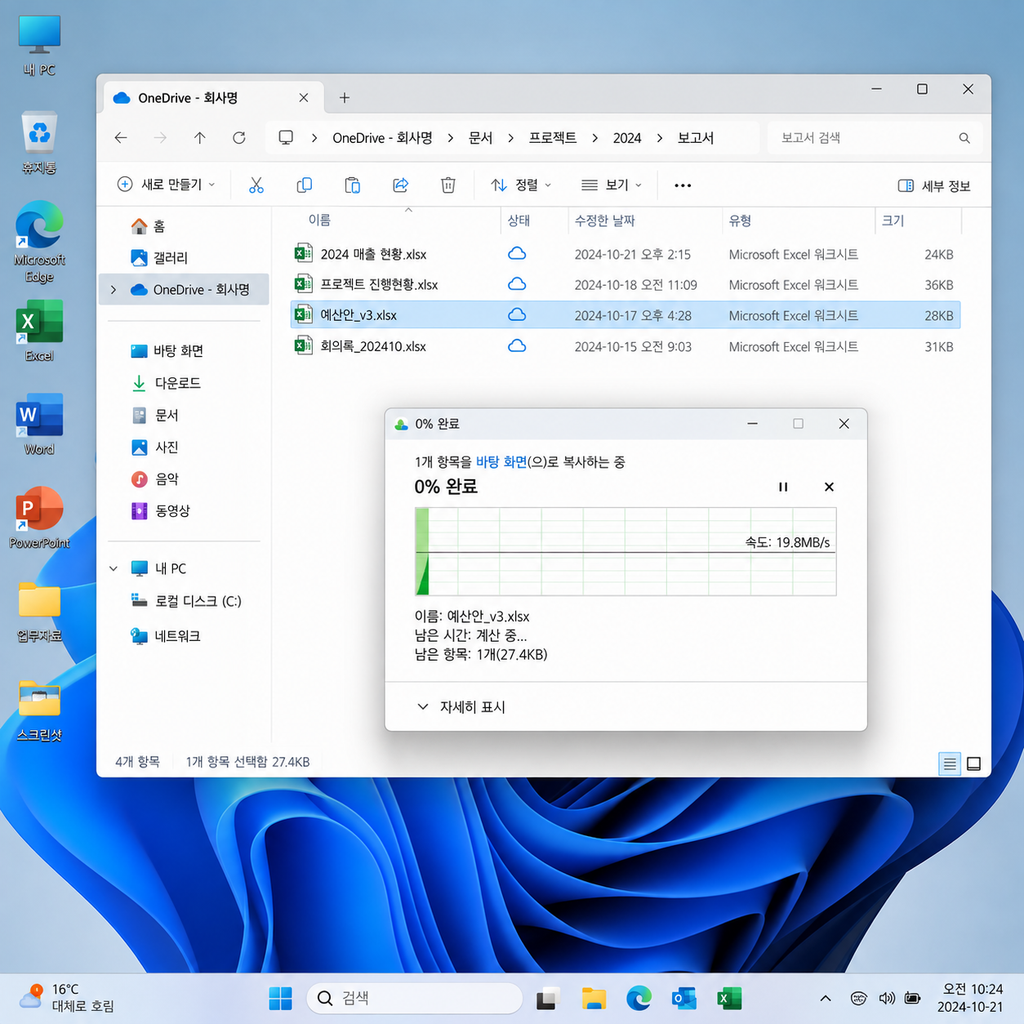Viewport: 1024px width, 1024px height.
Task: Close the OneDrive - 회사명 tab
Action: tap(304, 98)
